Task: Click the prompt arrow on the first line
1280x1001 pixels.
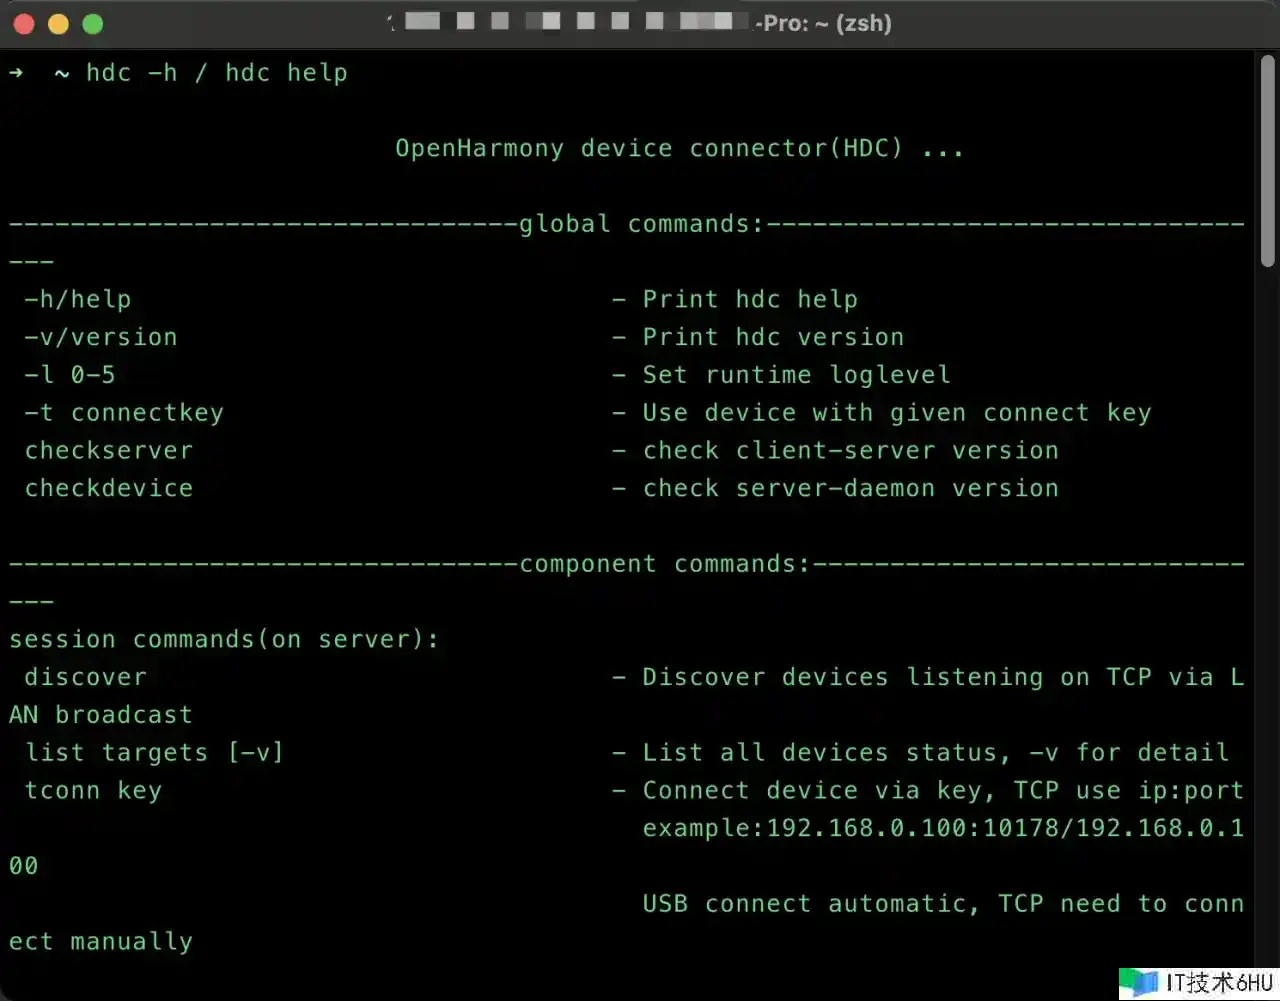Action: (x=16, y=73)
